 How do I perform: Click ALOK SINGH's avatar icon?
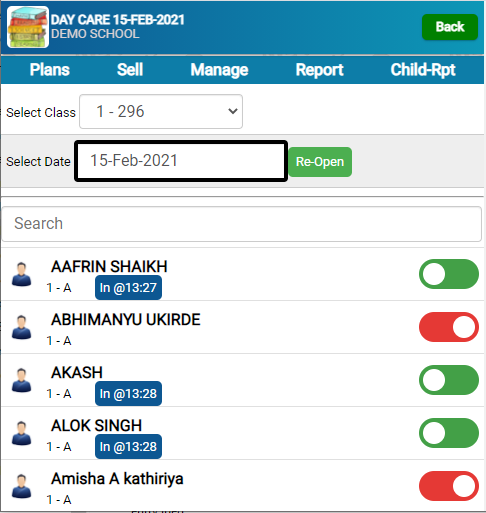tap(22, 433)
